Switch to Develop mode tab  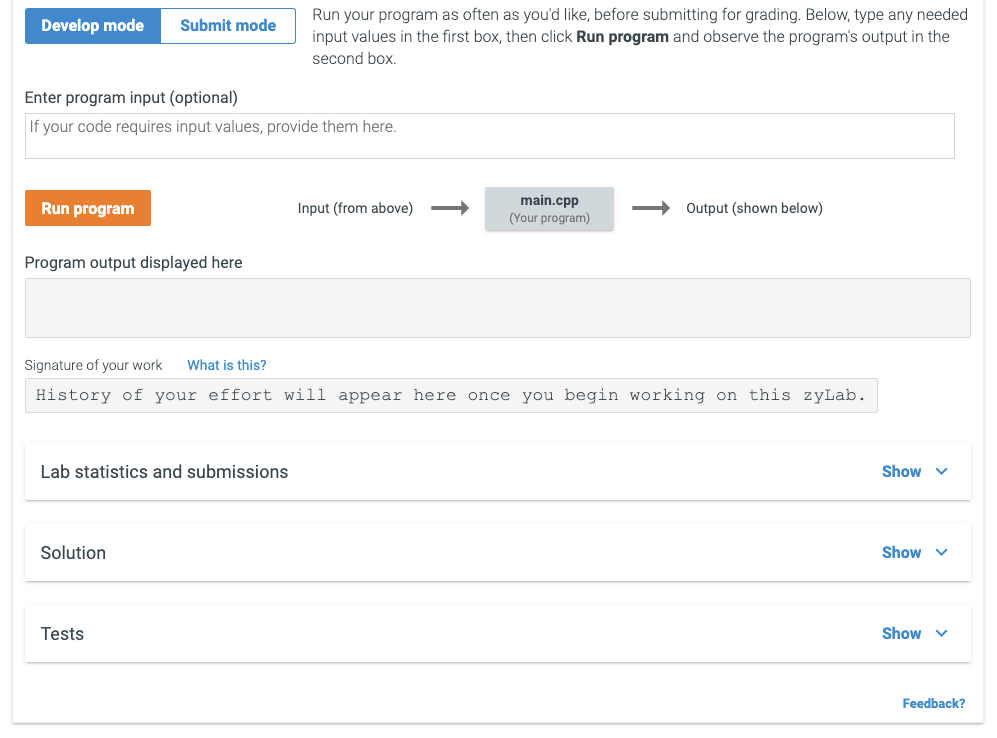tap(92, 26)
